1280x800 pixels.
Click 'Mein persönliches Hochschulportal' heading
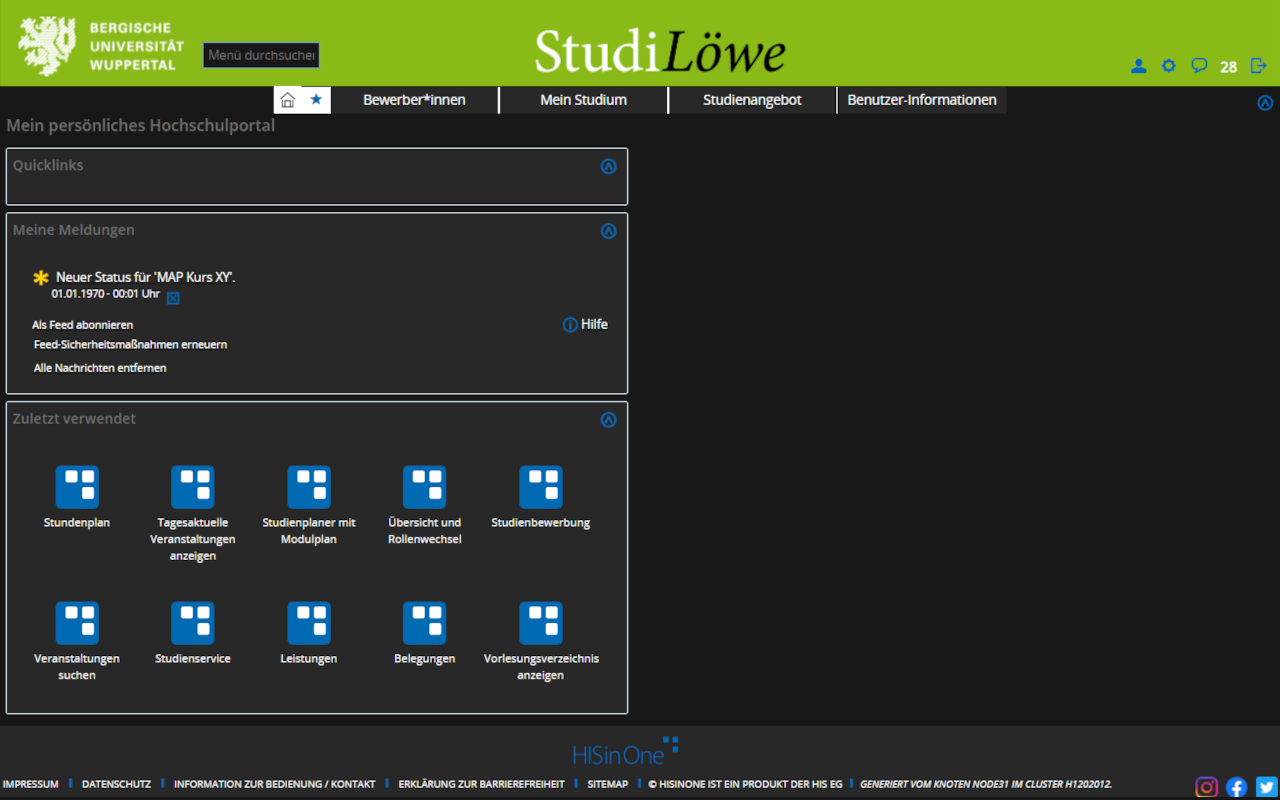pyautogui.click(x=141, y=126)
